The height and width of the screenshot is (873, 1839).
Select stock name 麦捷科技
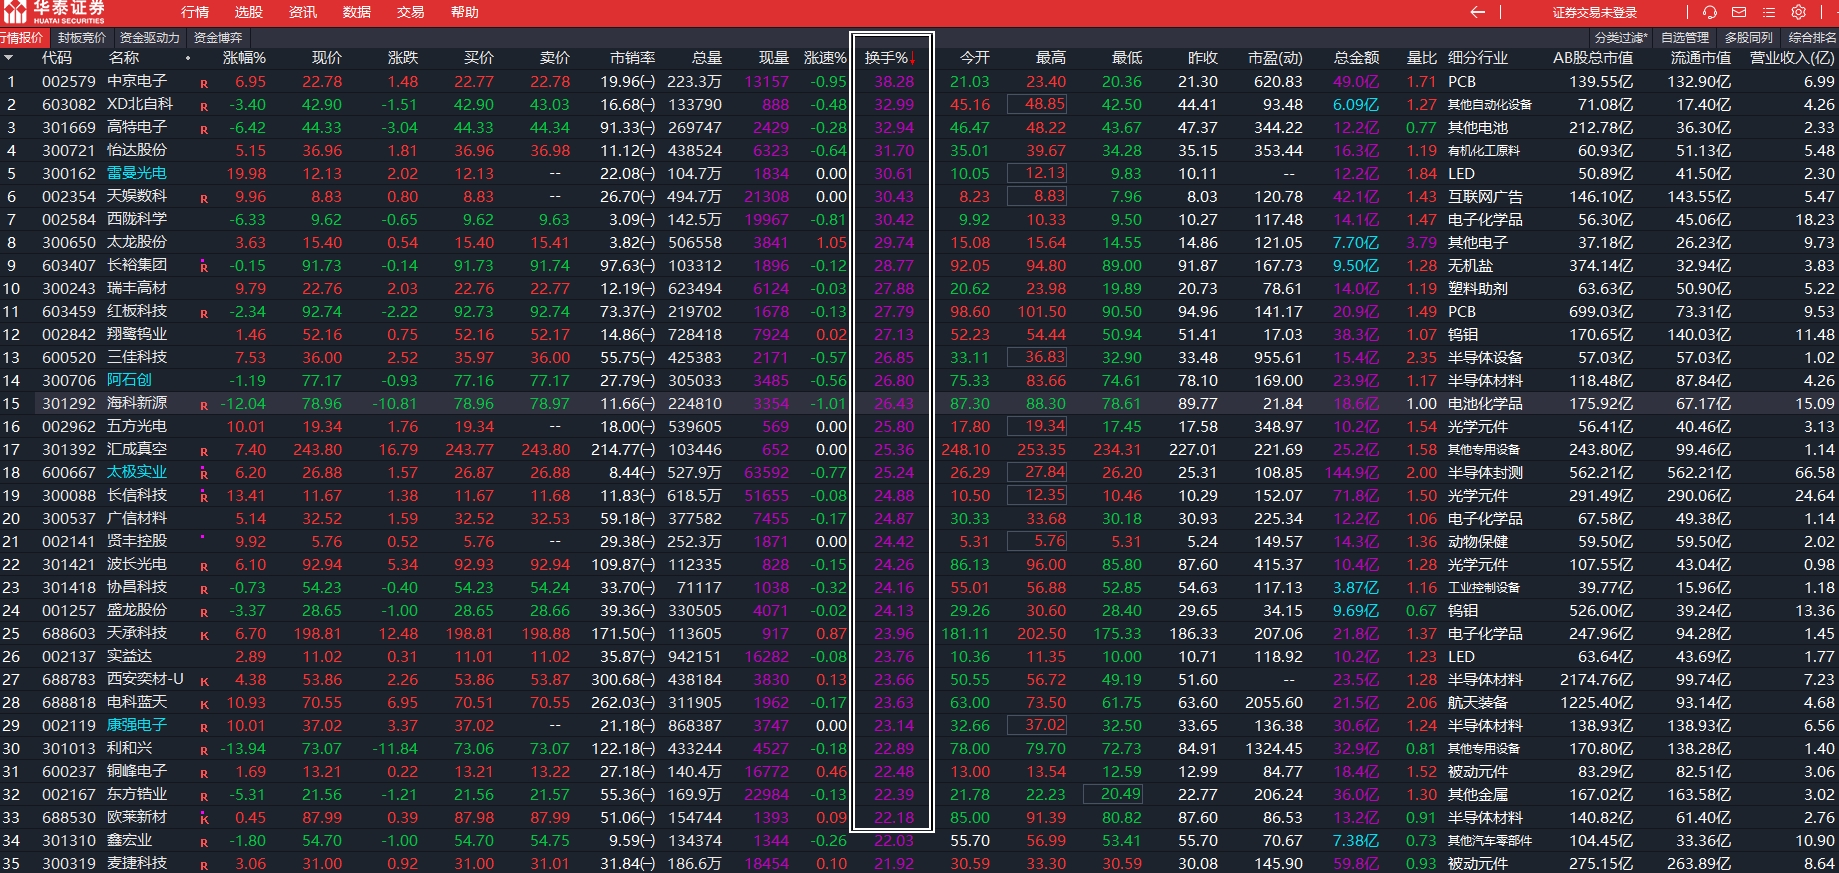click(137, 863)
